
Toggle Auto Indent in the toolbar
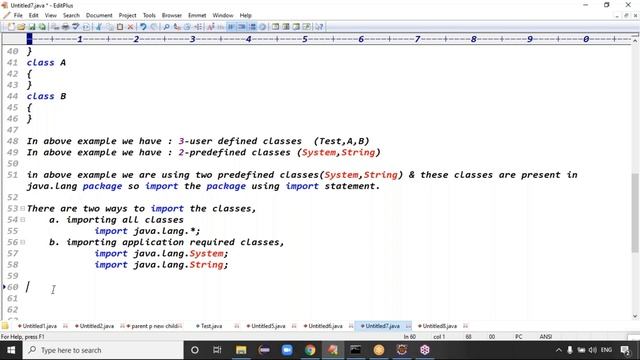tap(242, 27)
